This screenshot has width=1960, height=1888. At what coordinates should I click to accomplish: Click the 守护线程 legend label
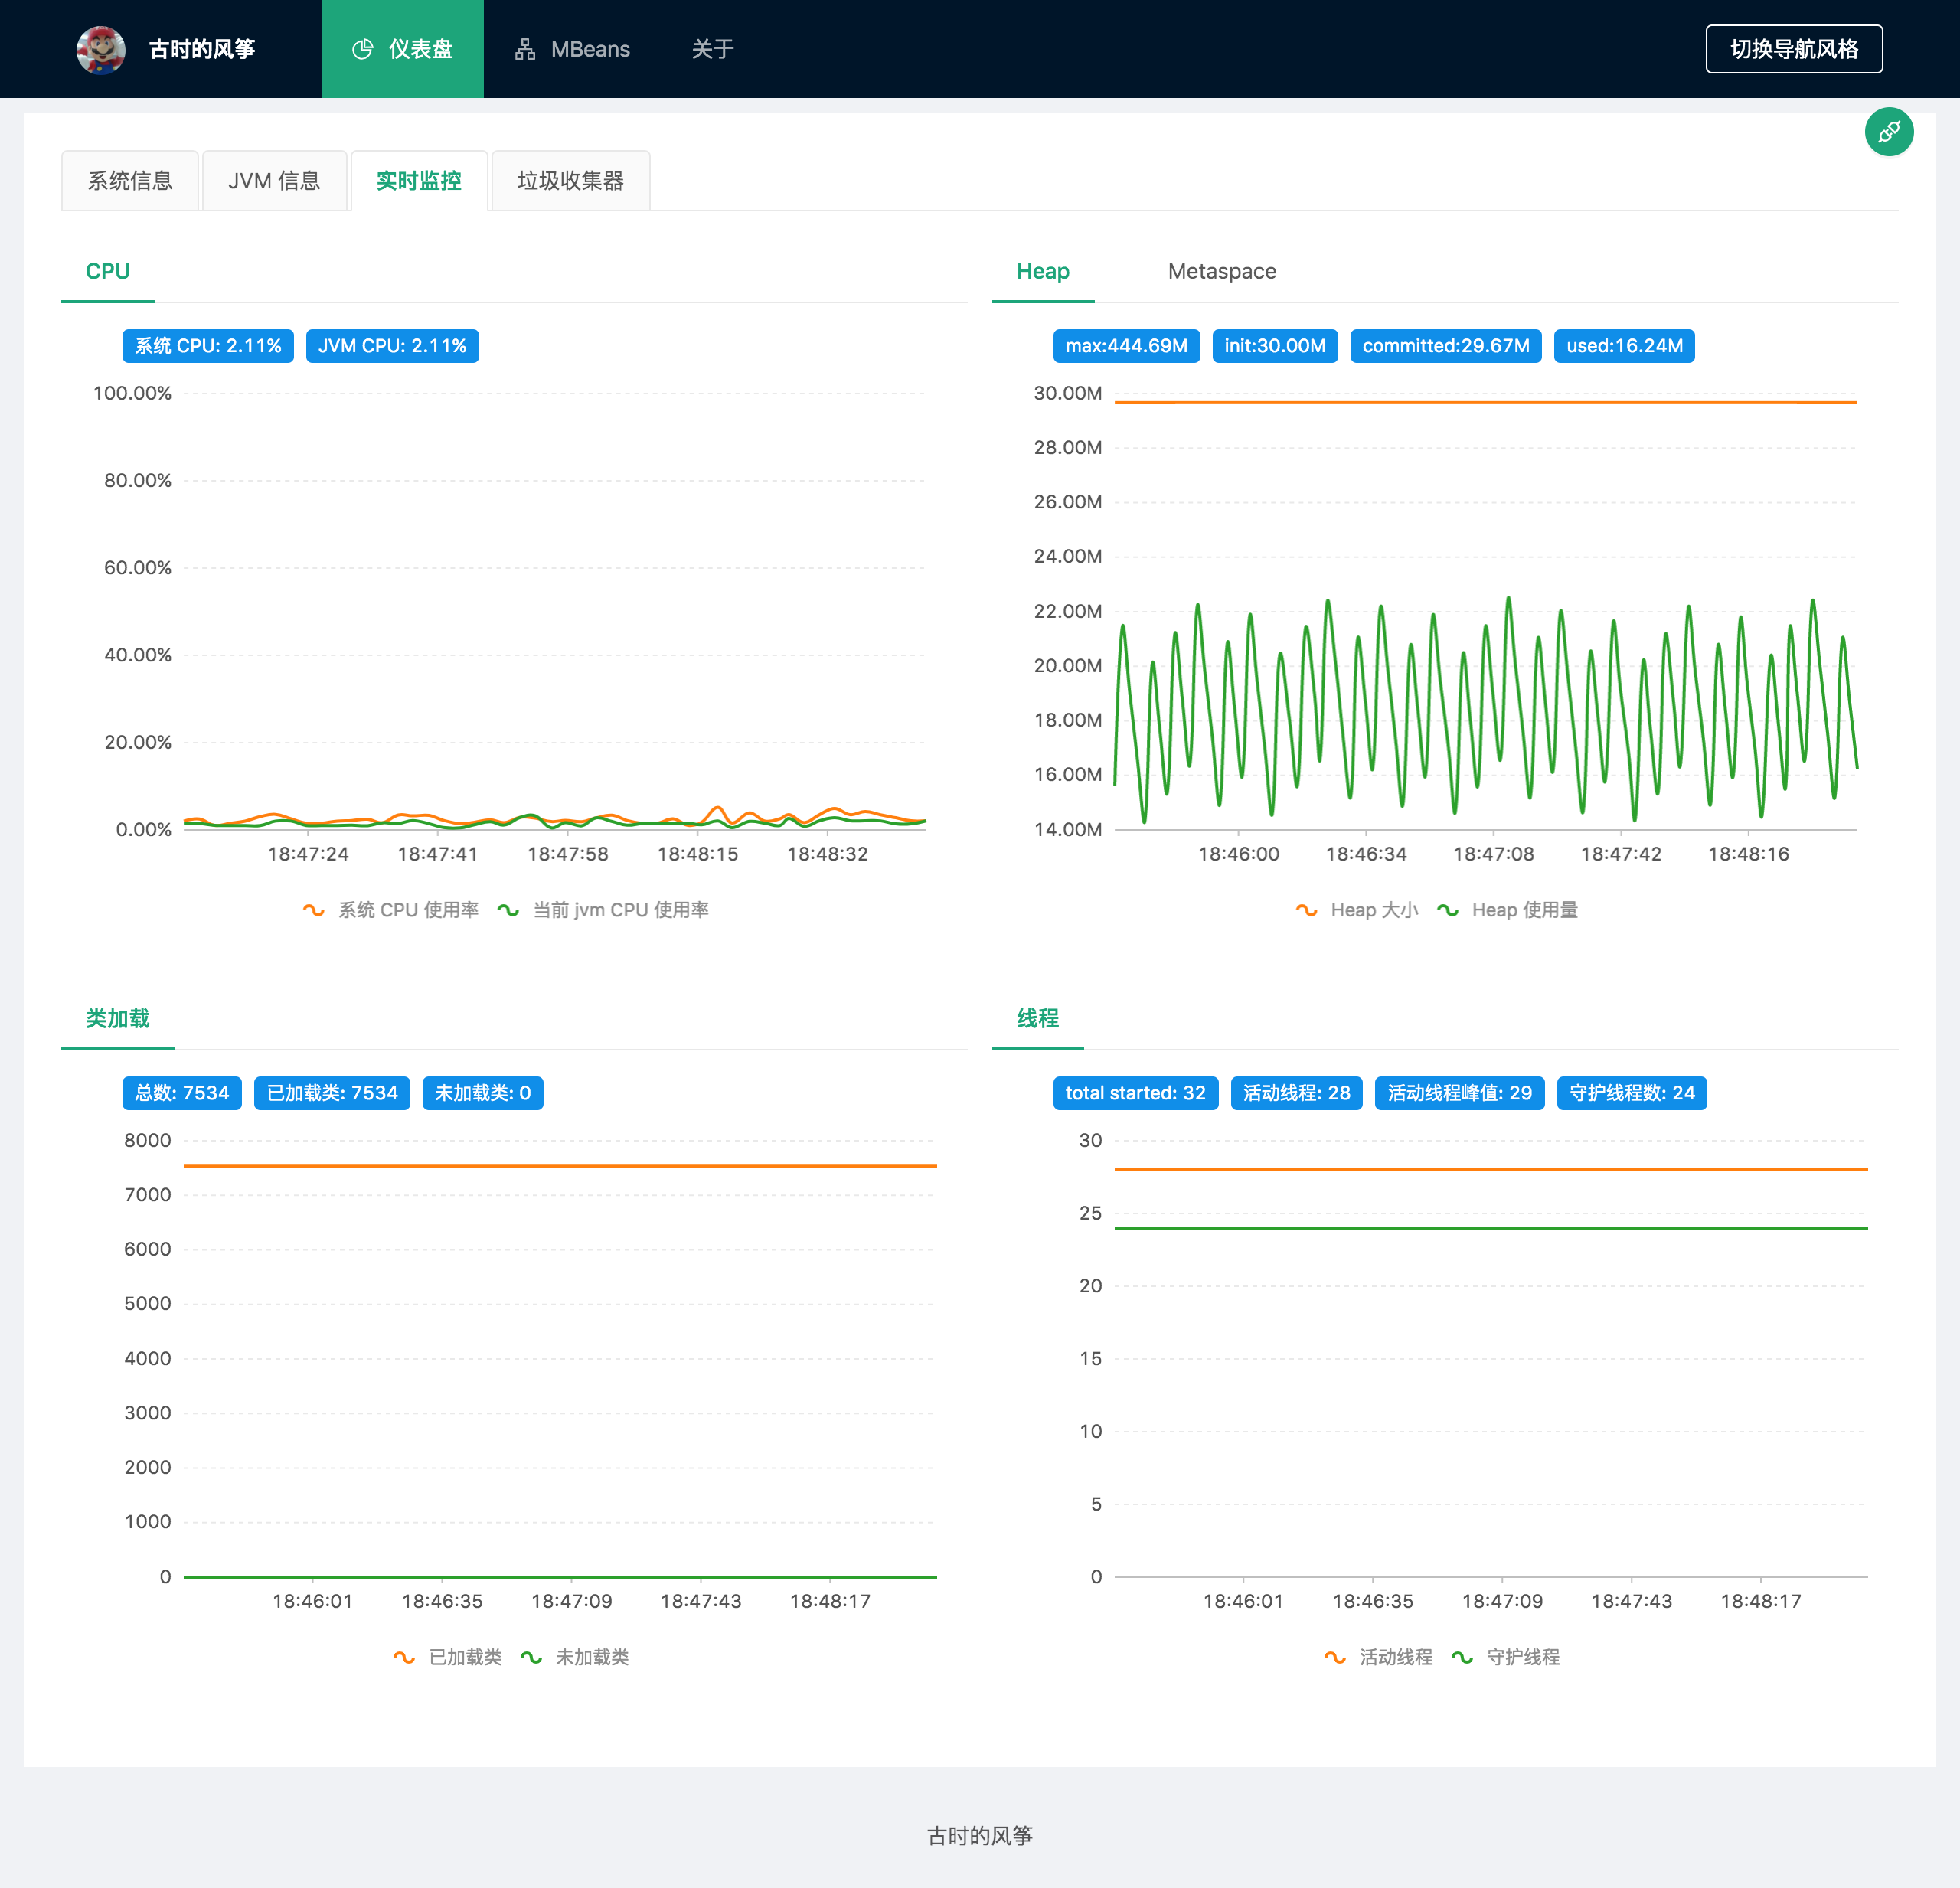point(1523,1657)
